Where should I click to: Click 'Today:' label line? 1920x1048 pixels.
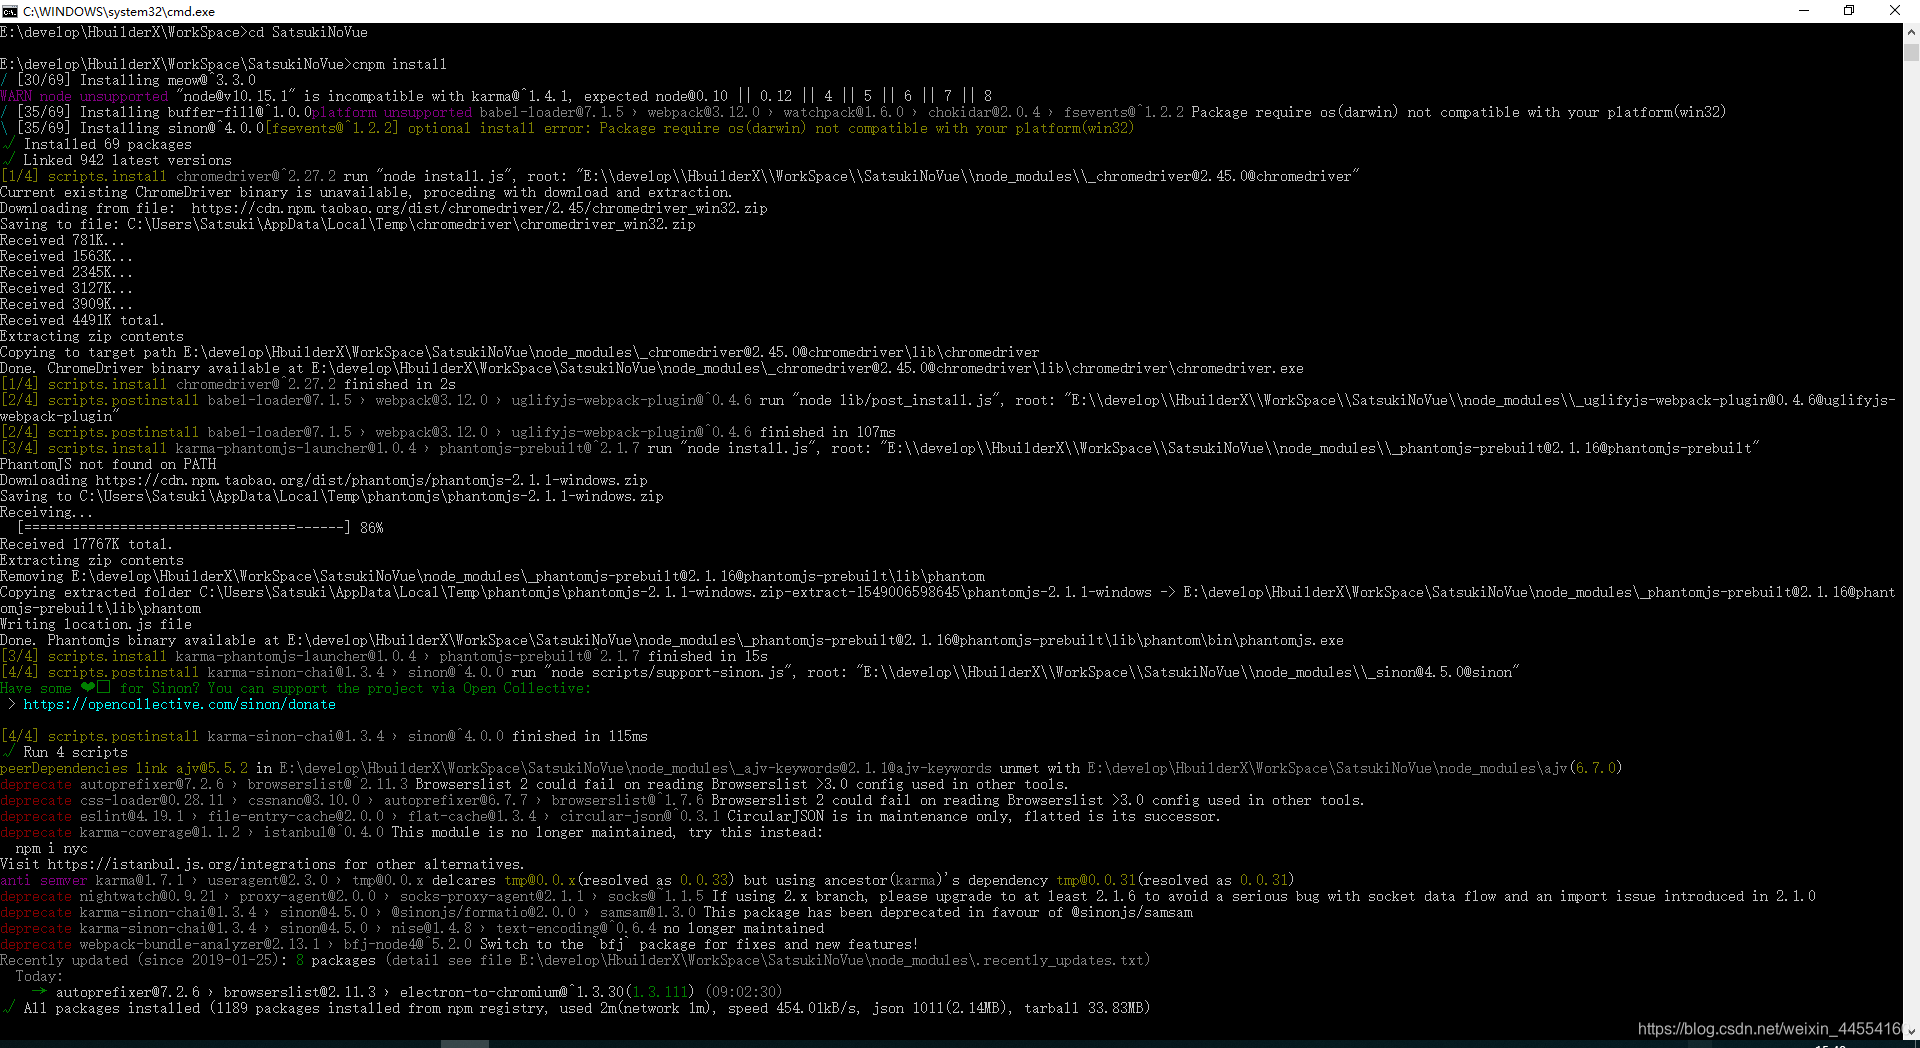[x=38, y=976]
